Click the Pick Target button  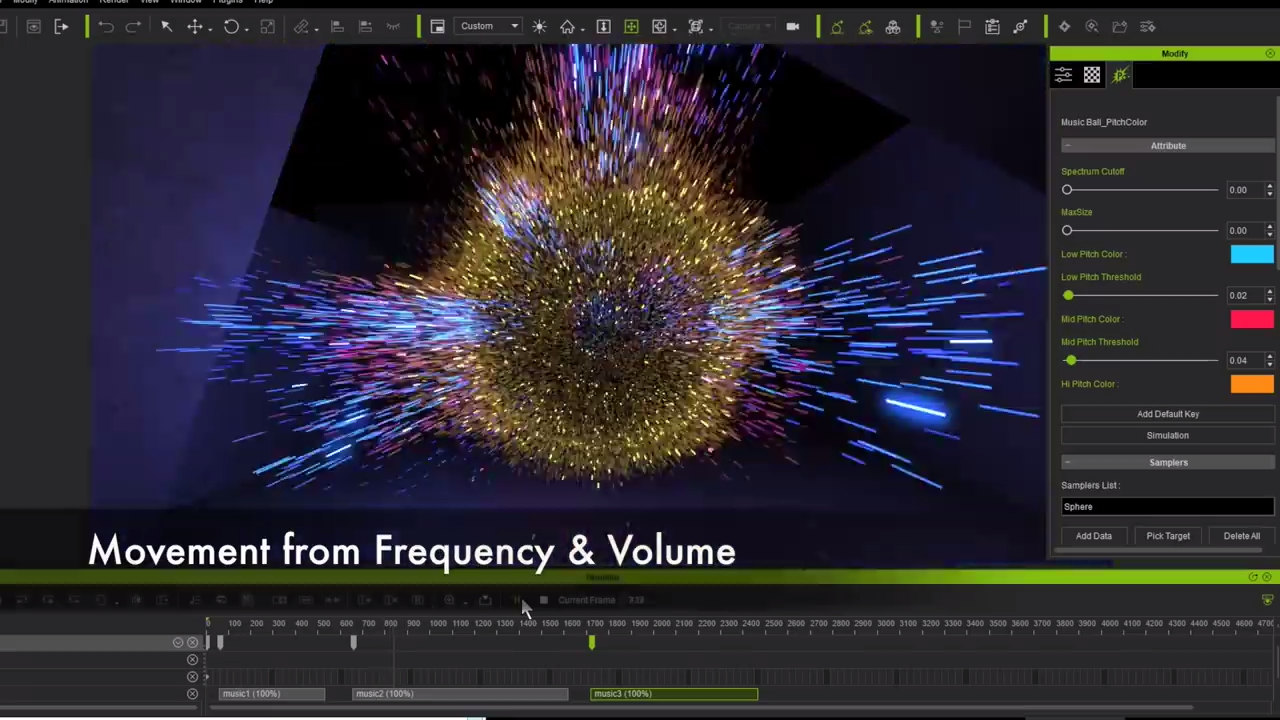pyautogui.click(x=1167, y=536)
